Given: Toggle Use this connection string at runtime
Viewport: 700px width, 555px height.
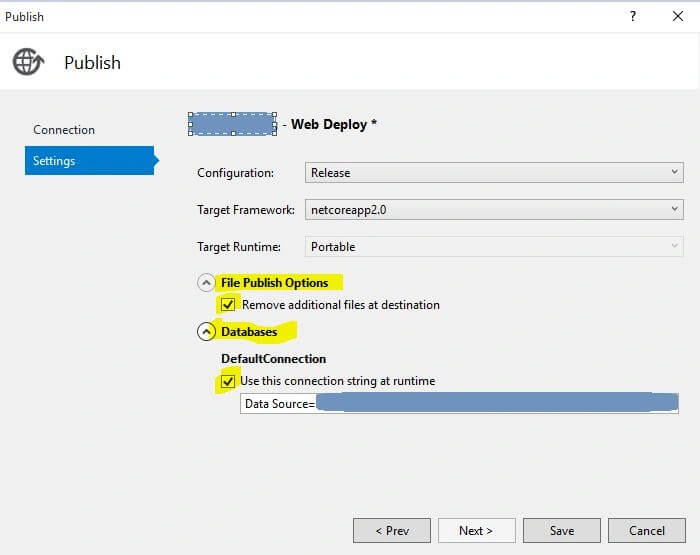Looking at the screenshot, I should [x=228, y=381].
